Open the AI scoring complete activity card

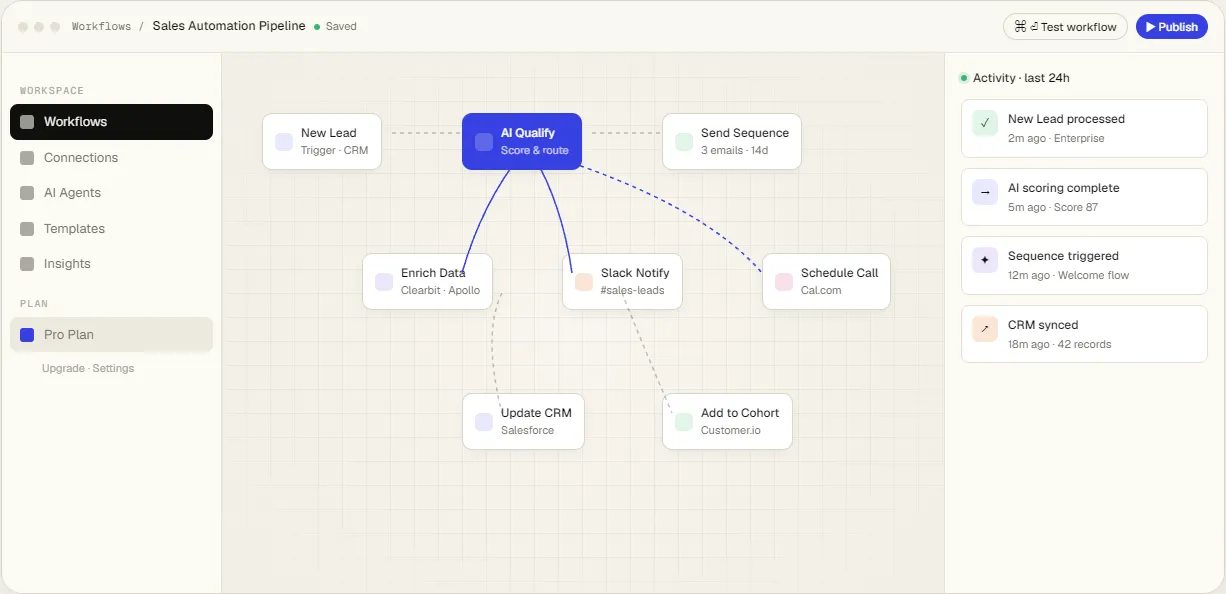point(1084,197)
